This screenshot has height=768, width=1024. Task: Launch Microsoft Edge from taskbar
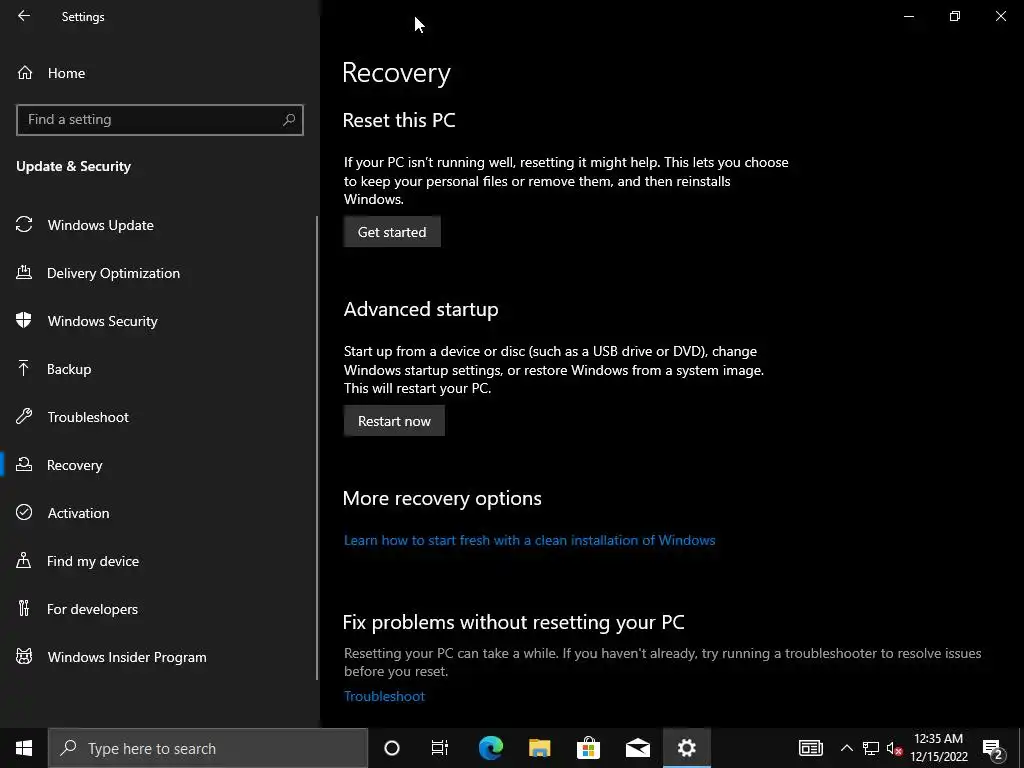tap(490, 748)
